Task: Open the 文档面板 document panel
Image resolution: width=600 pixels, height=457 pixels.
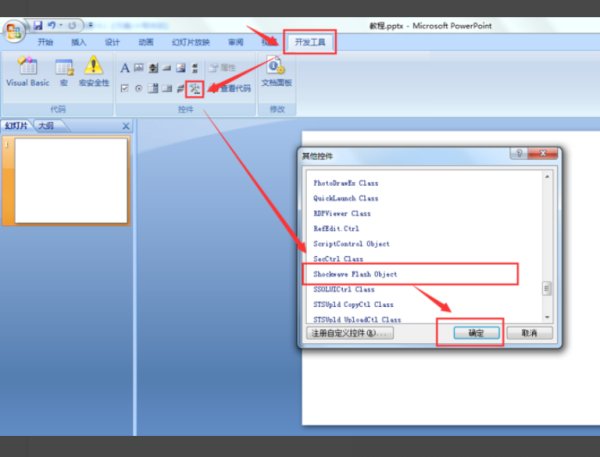Action: pos(276,72)
